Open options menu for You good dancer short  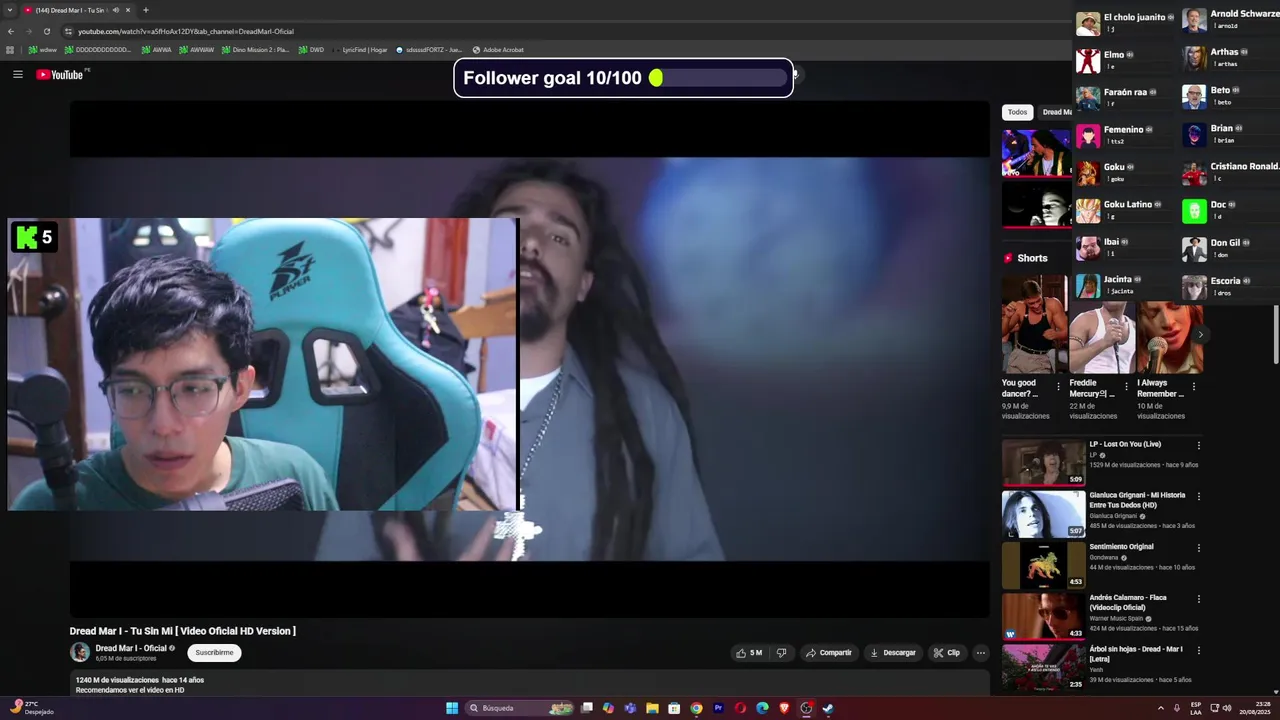[x=1059, y=386]
